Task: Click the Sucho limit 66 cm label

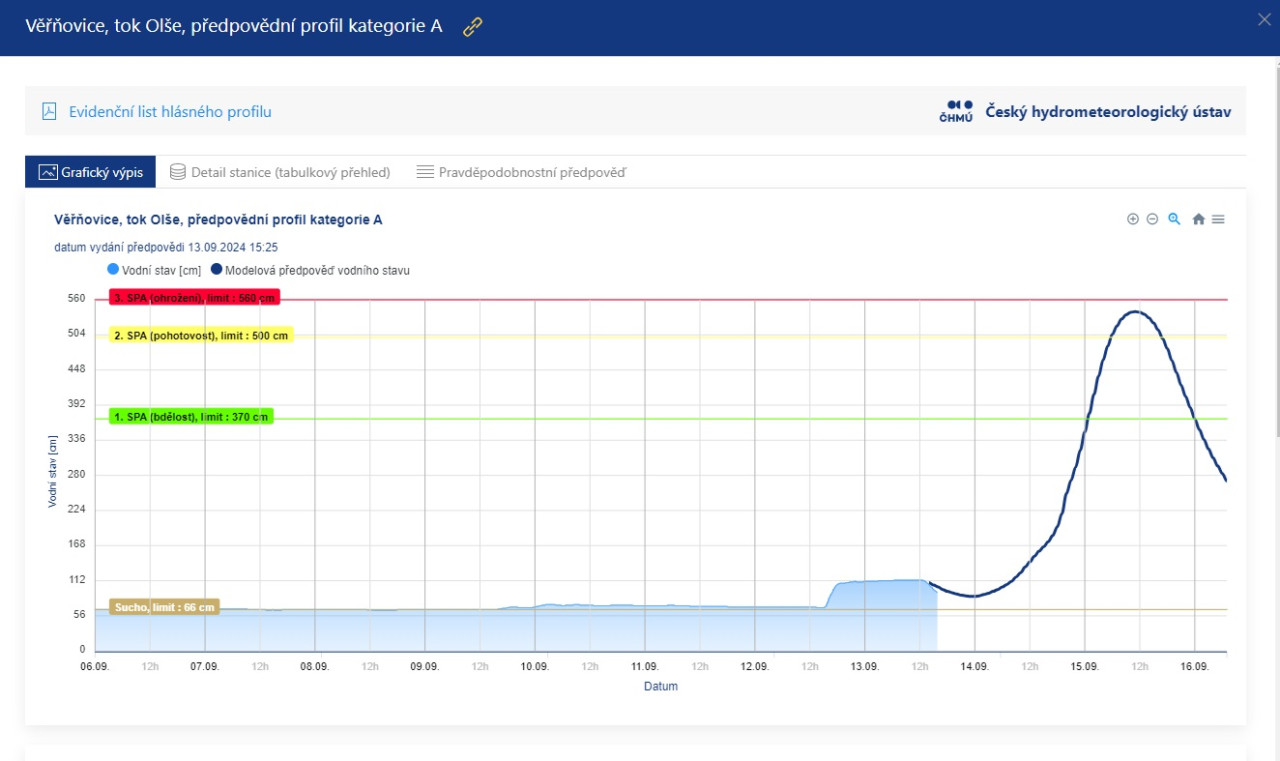Action: pos(164,607)
